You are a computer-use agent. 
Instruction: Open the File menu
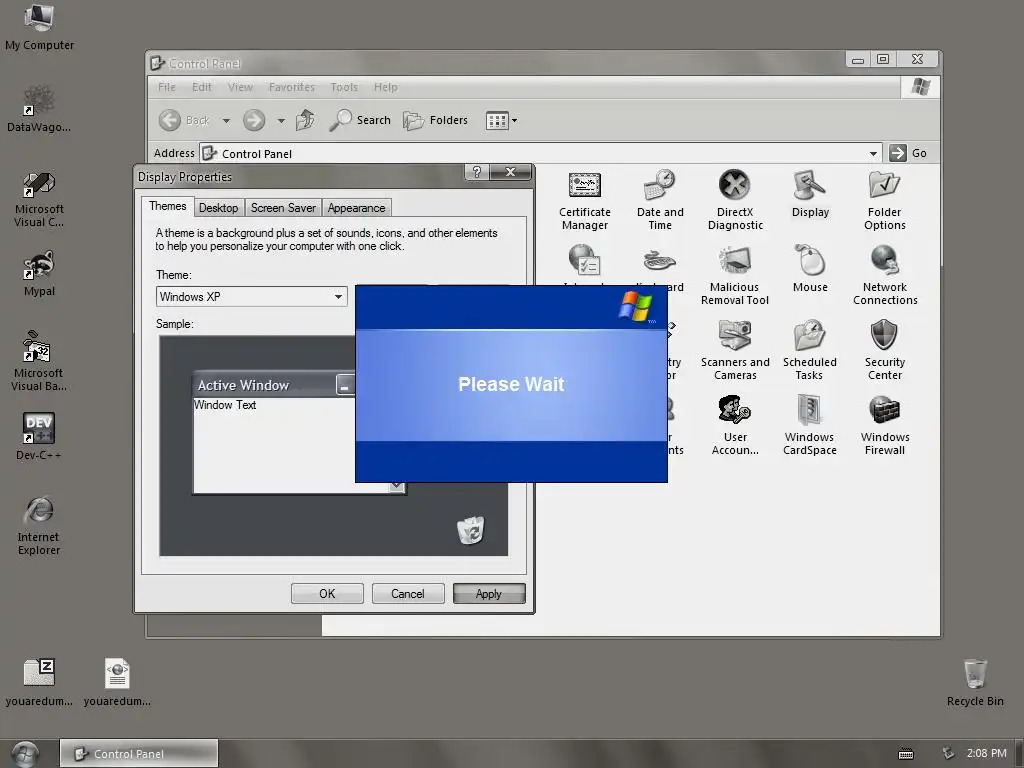click(167, 87)
